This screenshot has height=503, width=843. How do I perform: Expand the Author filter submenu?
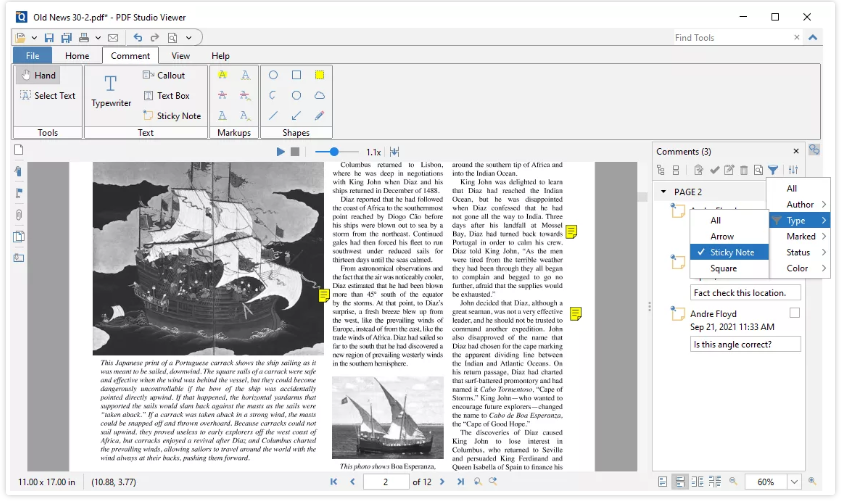(x=801, y=205)
